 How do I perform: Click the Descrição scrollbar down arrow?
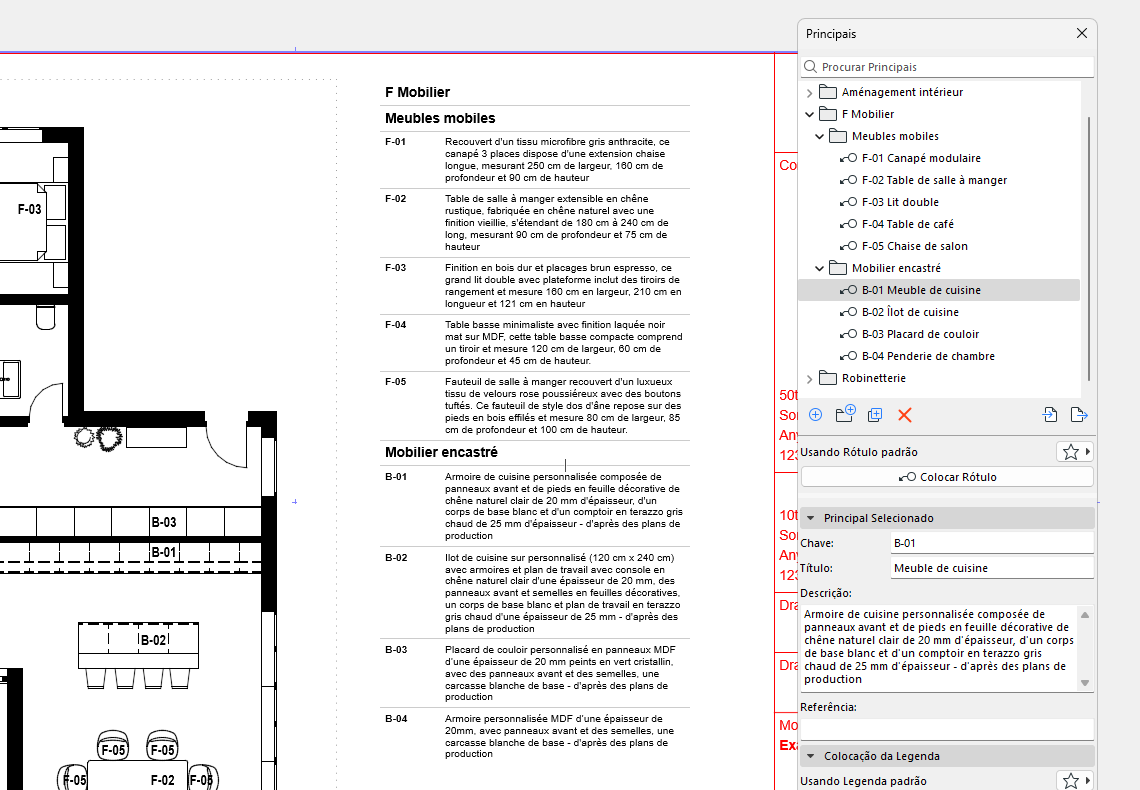(x=1085, y=682)
